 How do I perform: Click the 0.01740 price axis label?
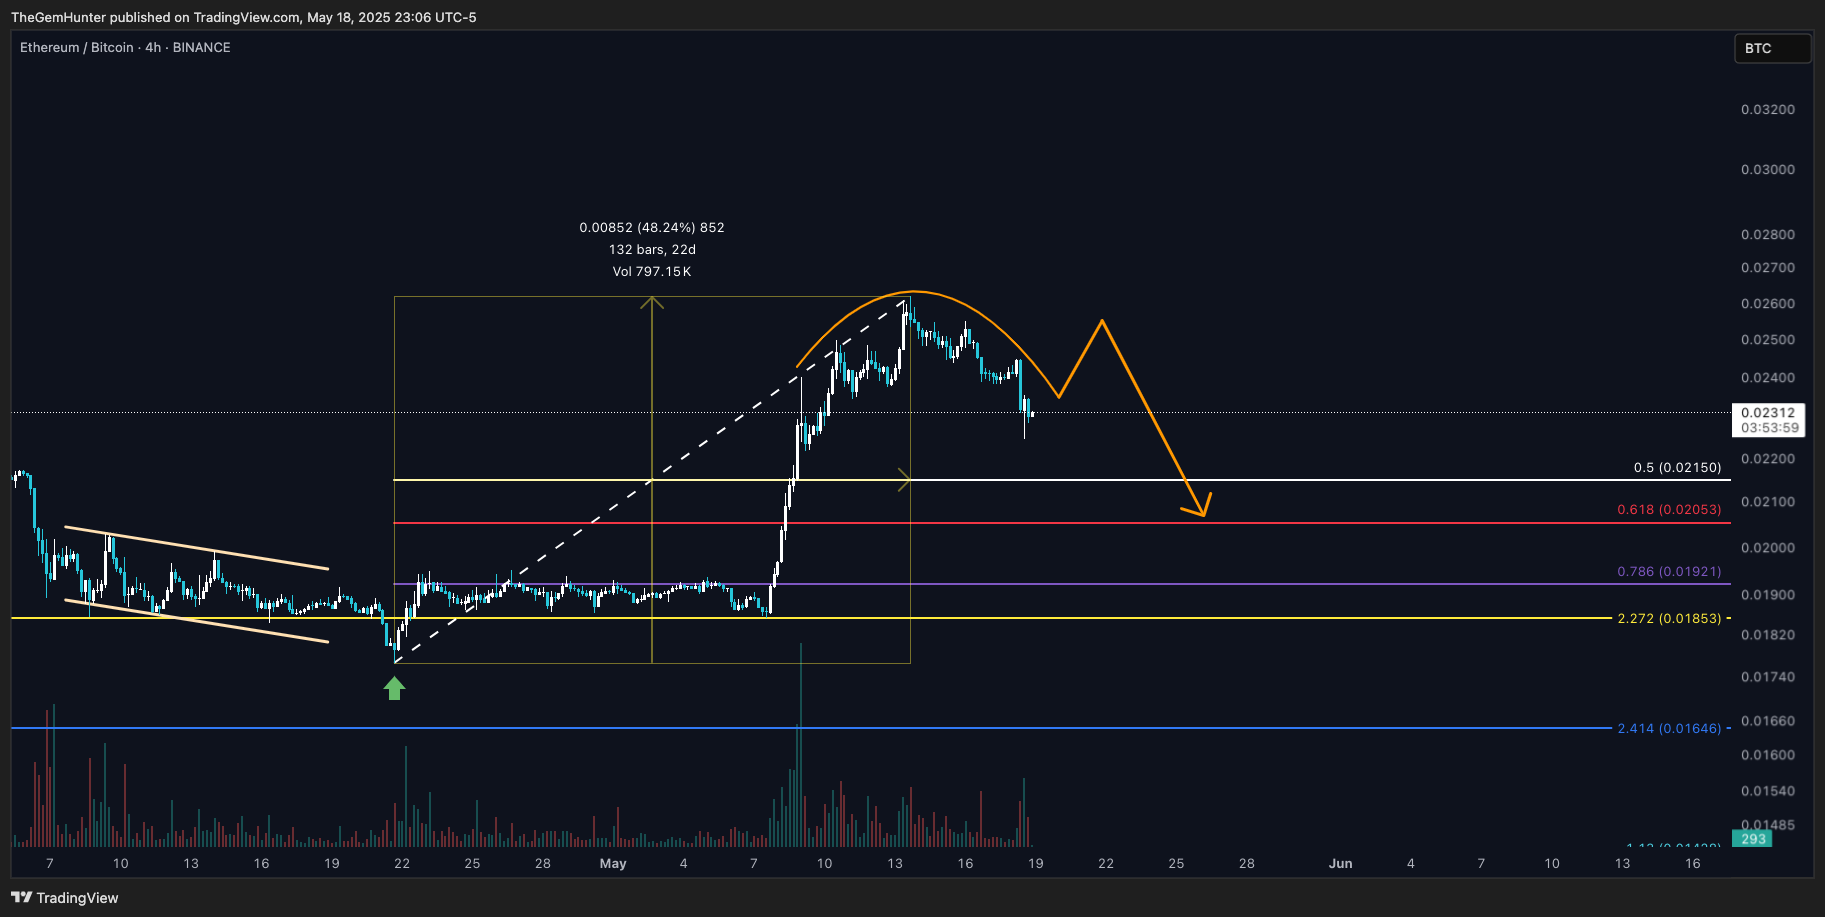point(1768,676)
